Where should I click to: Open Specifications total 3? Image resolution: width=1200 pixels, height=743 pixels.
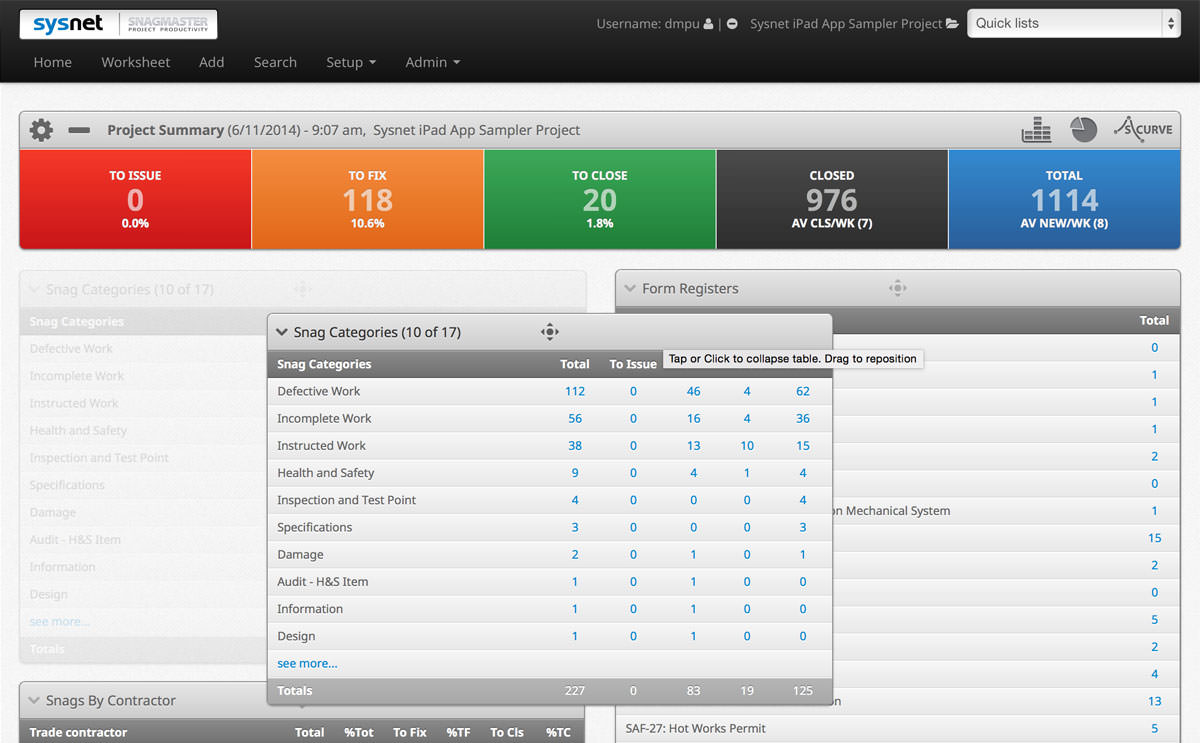coord(575,526)
